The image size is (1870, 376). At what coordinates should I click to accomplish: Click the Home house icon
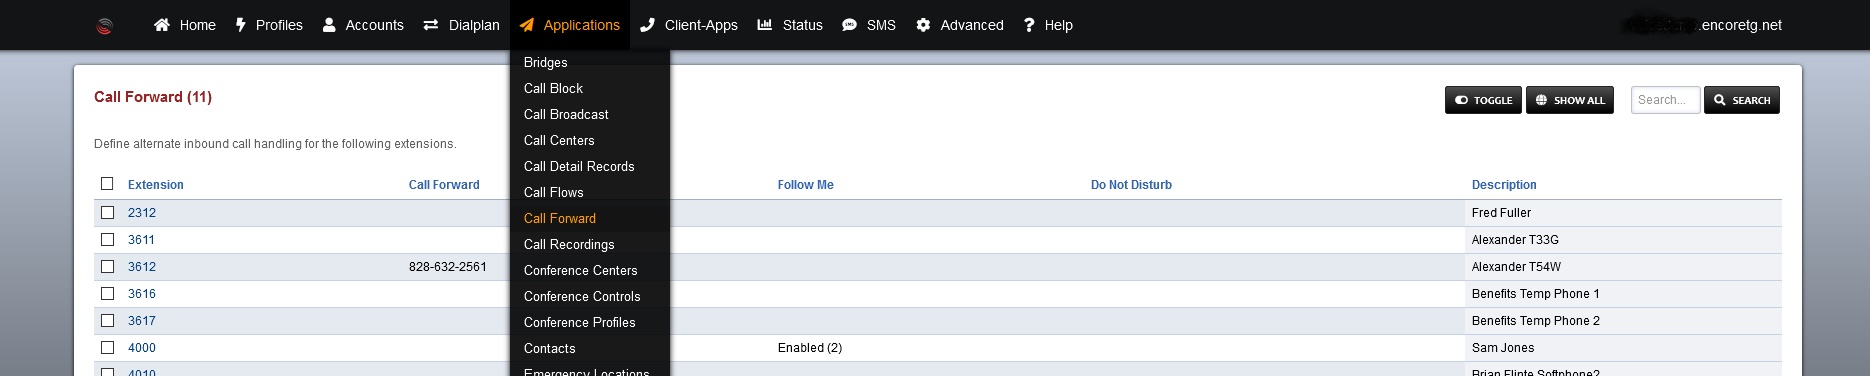[x=162, y=25]
